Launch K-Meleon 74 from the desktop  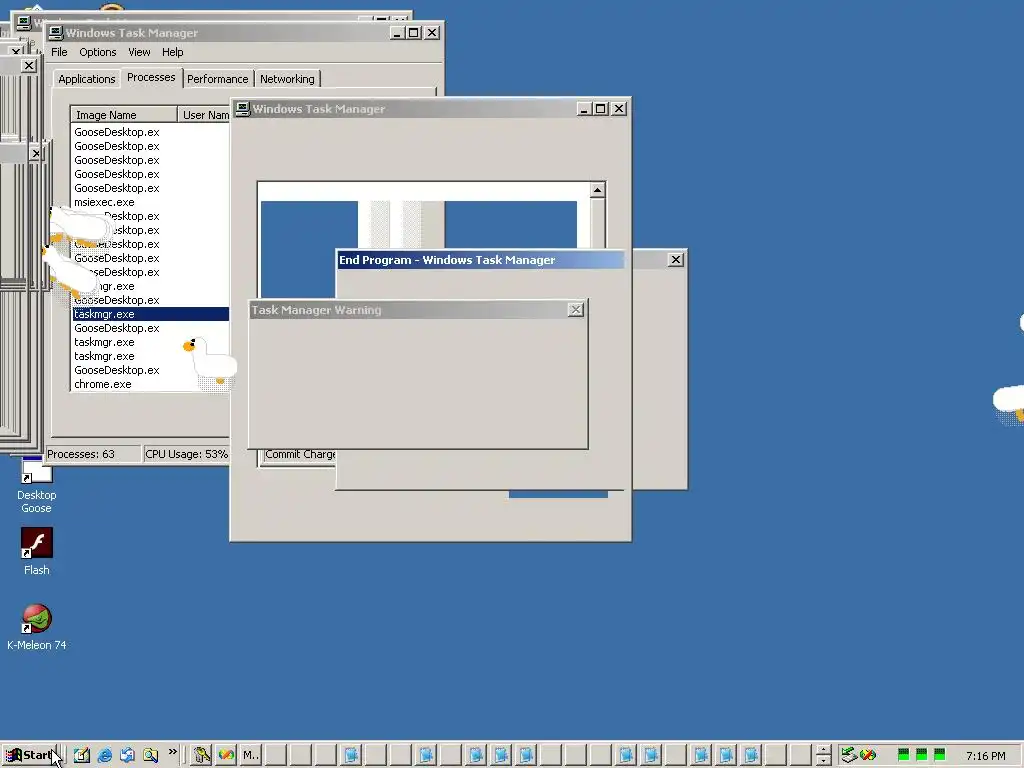(37, 627)
